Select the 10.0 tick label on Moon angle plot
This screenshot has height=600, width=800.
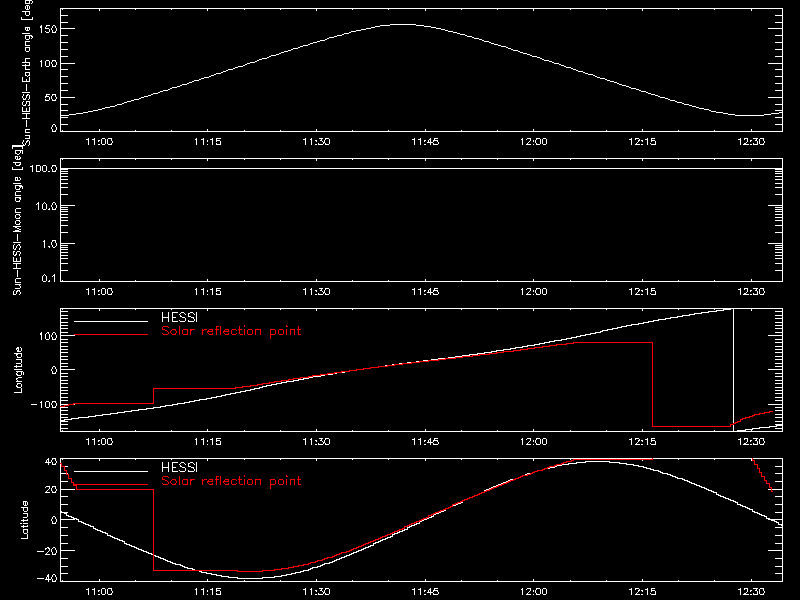tap(46, 207)
